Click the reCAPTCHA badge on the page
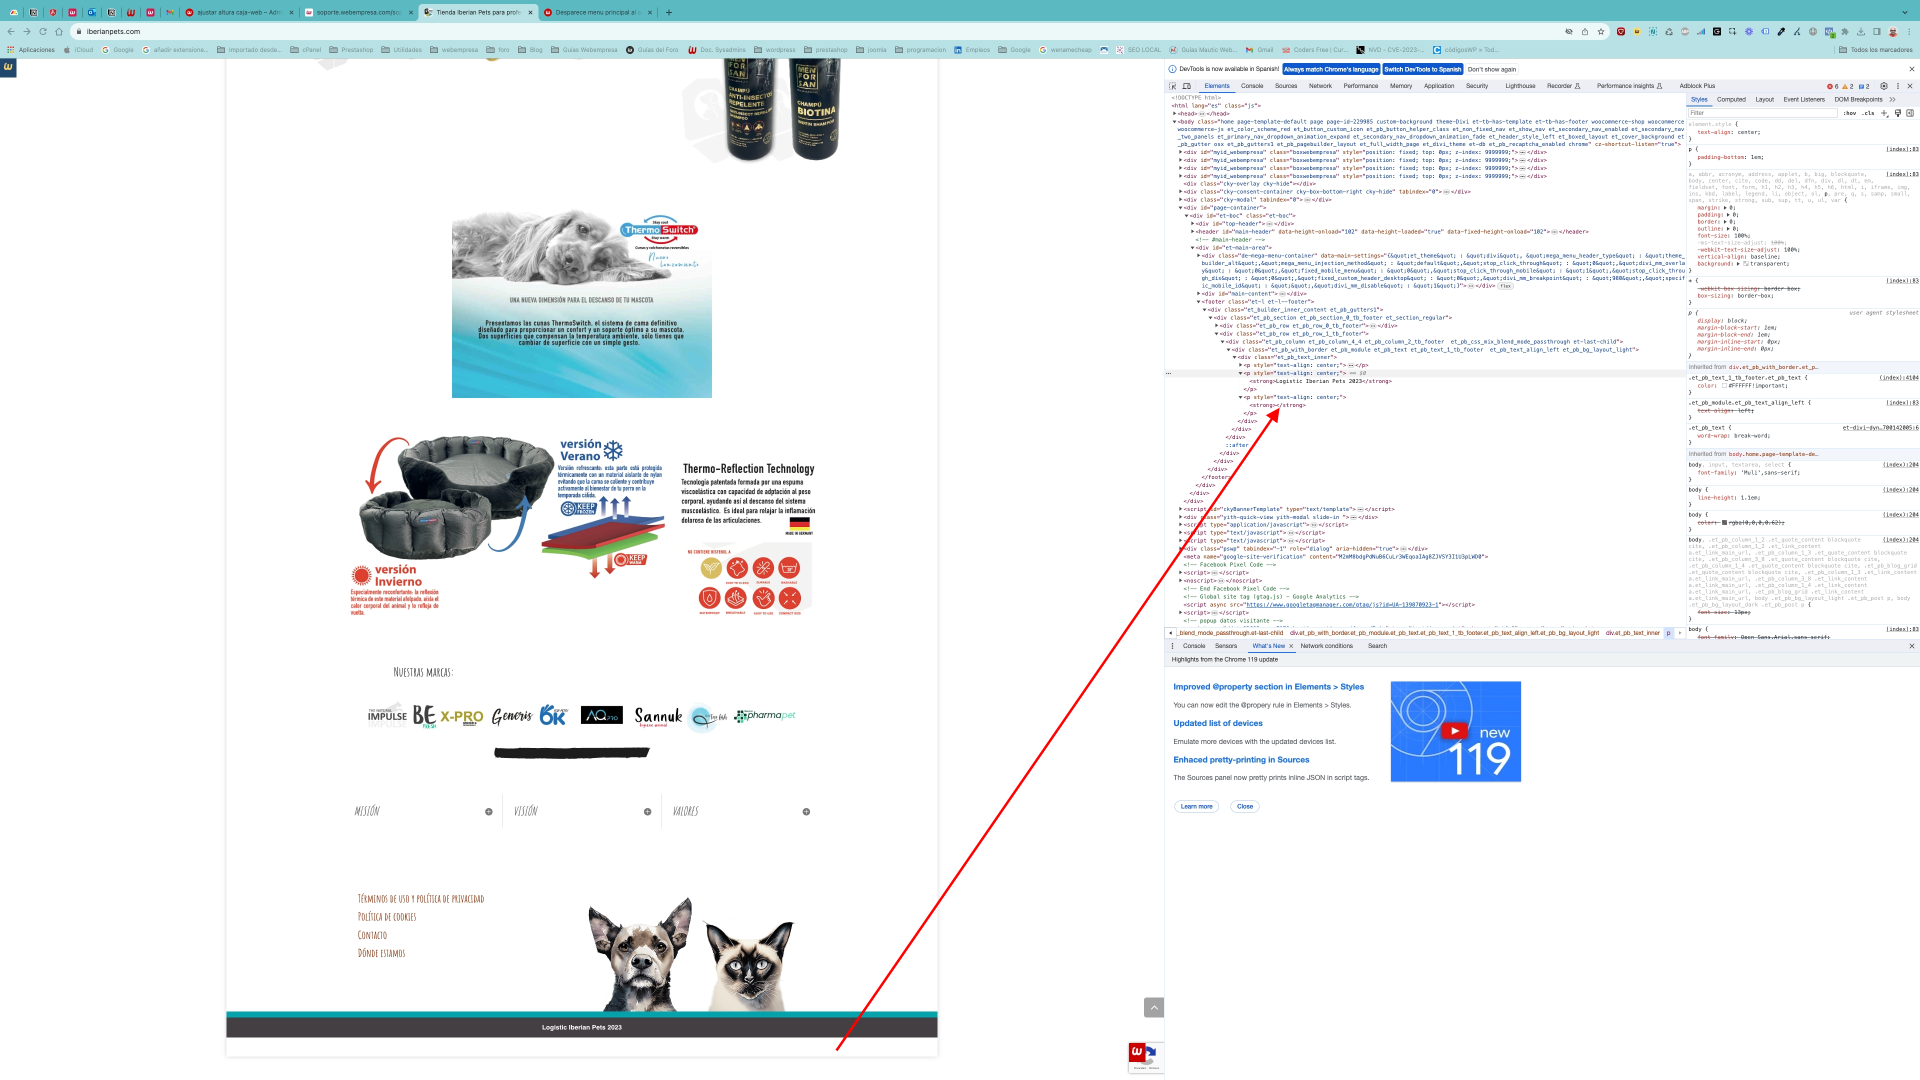Screen dimensions: 1920x1080 coord(1146,1058)
